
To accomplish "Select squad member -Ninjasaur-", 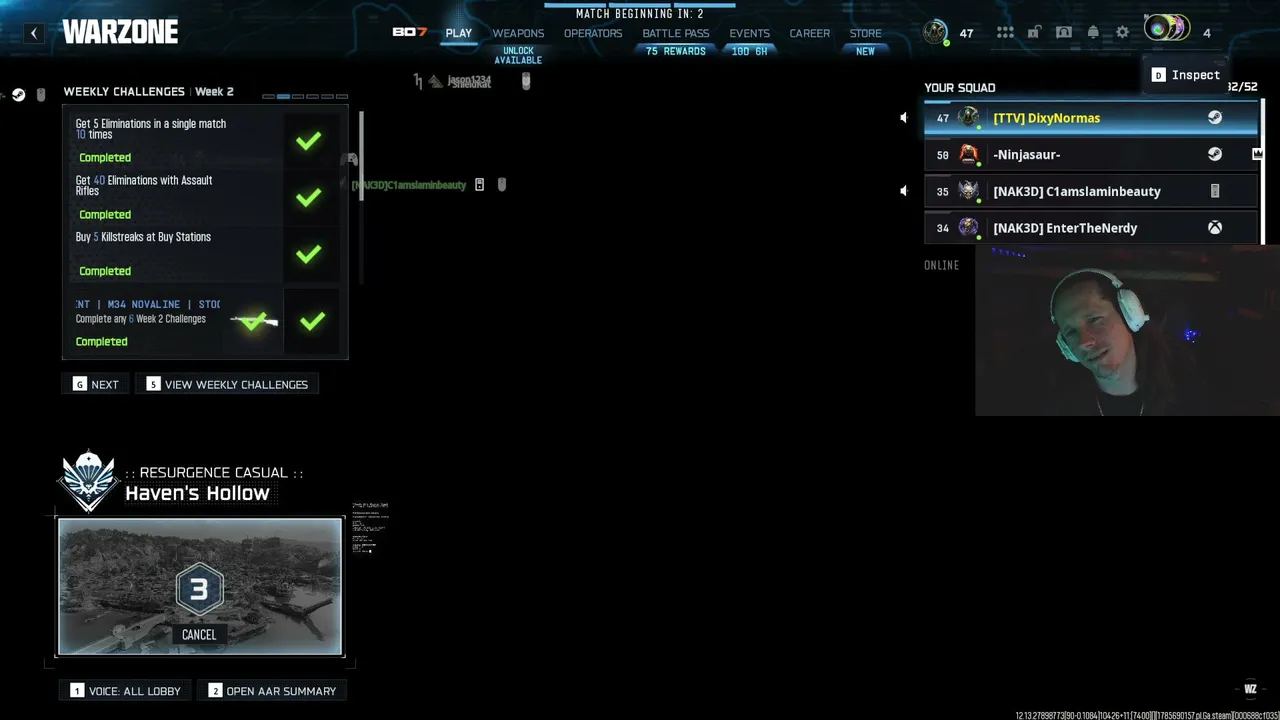I will (1091, 154).
